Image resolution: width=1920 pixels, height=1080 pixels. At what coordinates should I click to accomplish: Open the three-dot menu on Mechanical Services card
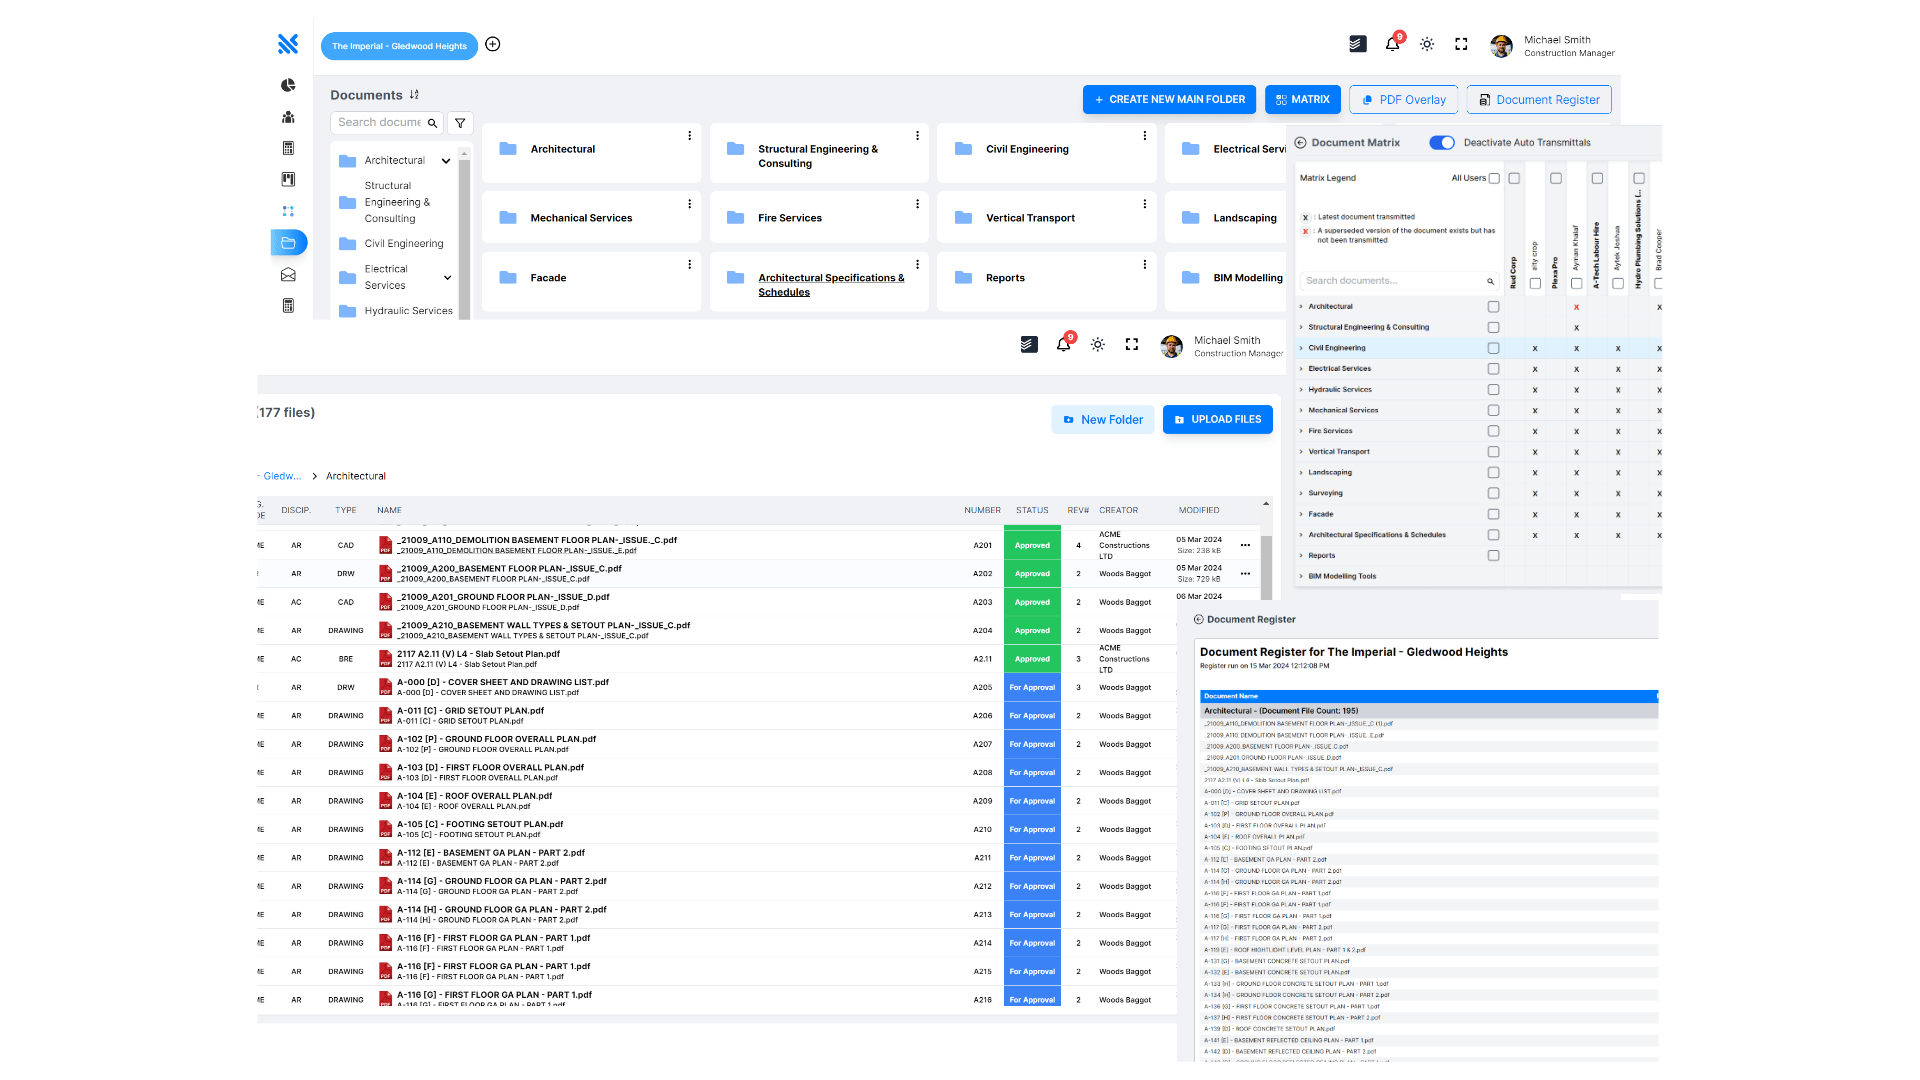(689, 203)
